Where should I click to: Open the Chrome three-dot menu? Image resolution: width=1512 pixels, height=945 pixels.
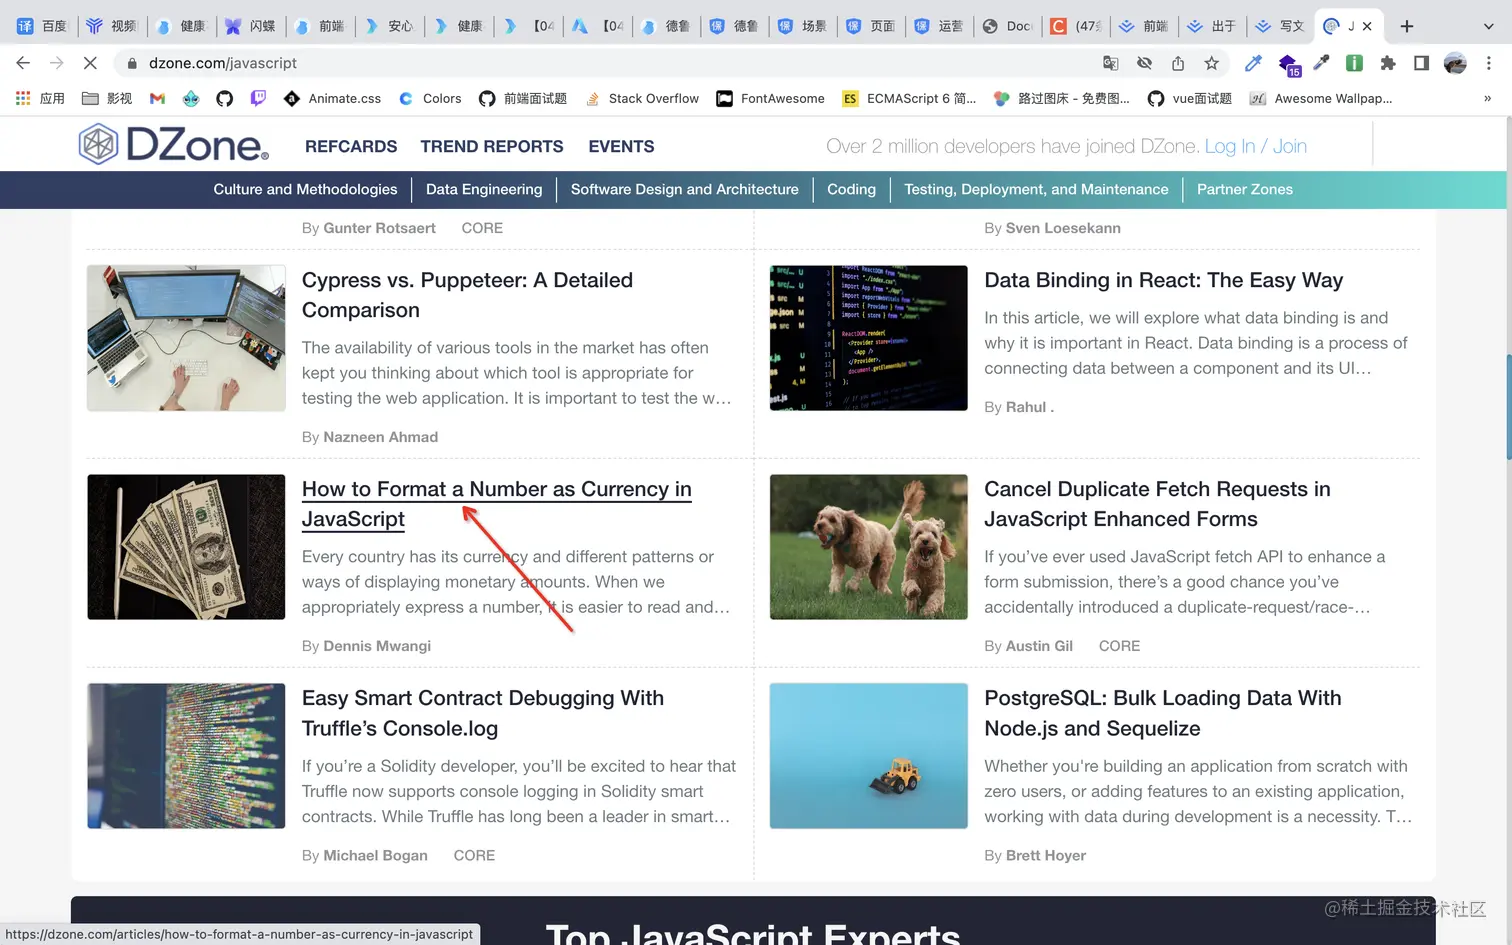point(1489,63)
